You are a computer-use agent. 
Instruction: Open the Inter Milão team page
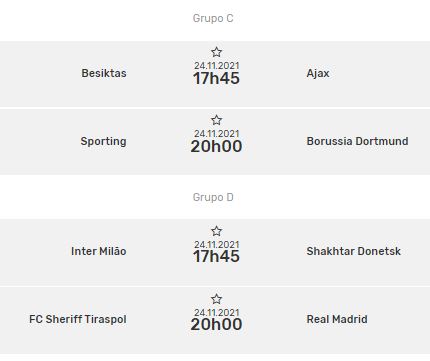click(x=99, y=251)
